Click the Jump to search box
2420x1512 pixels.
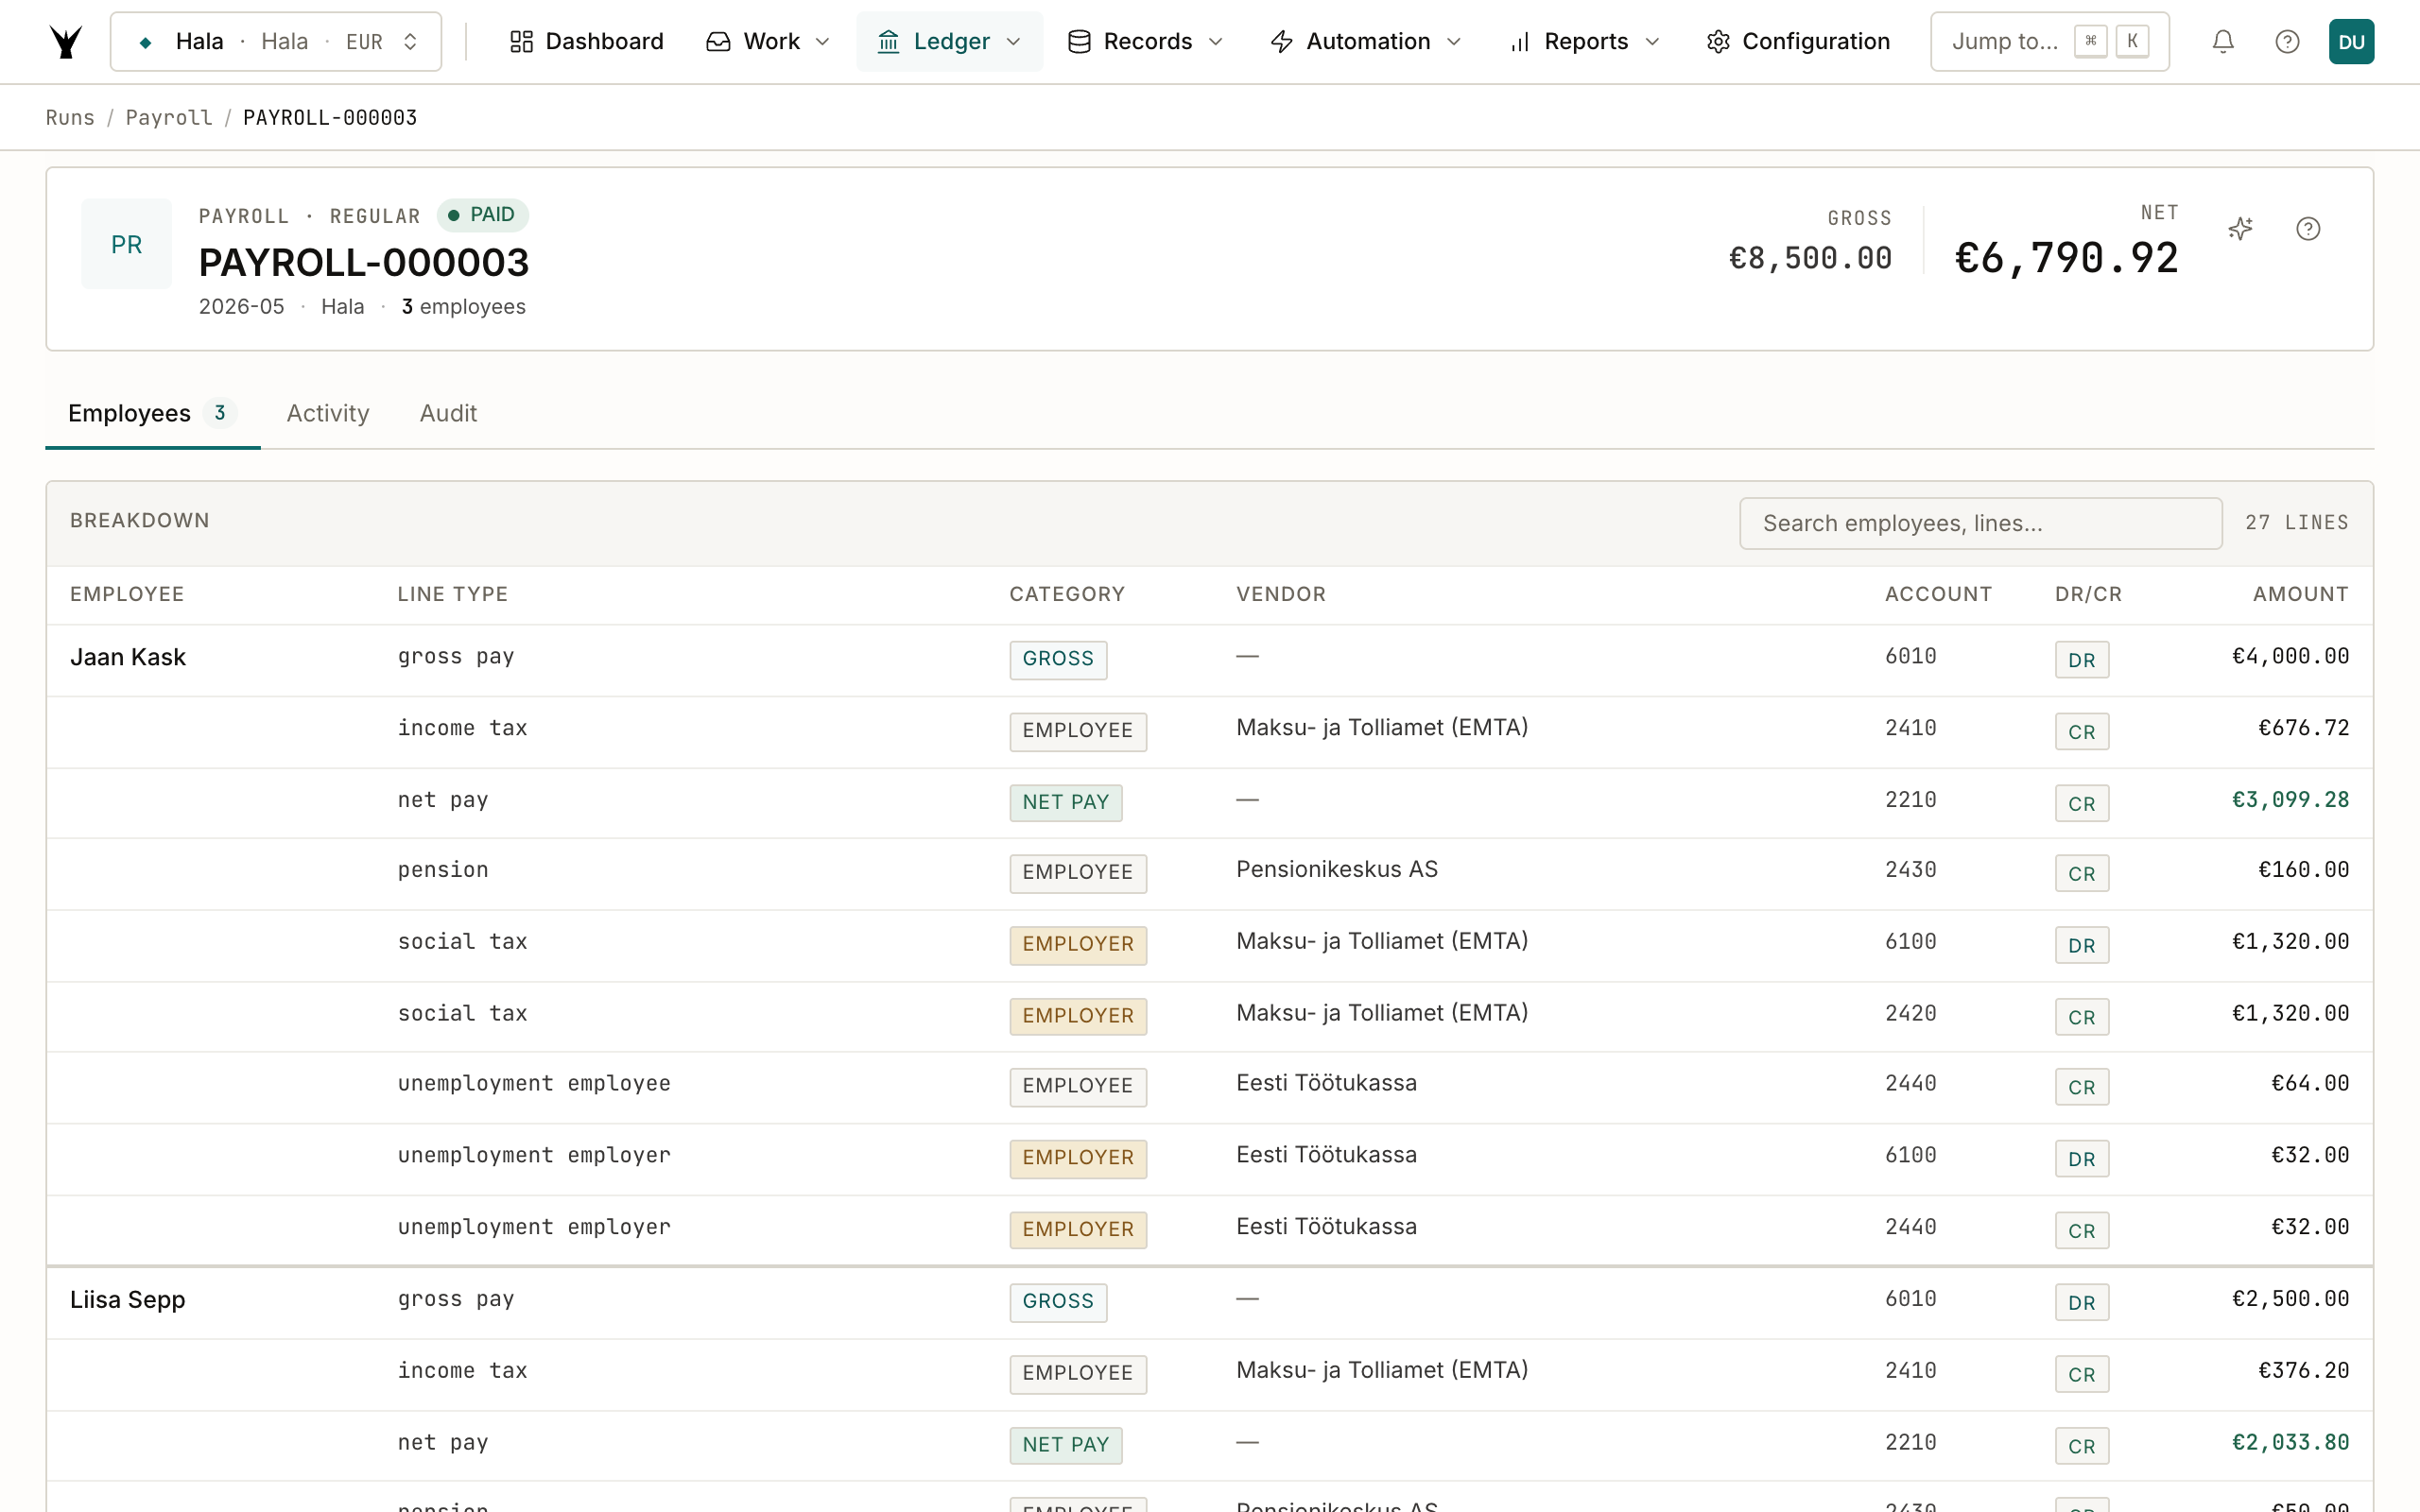point(2049,42)
